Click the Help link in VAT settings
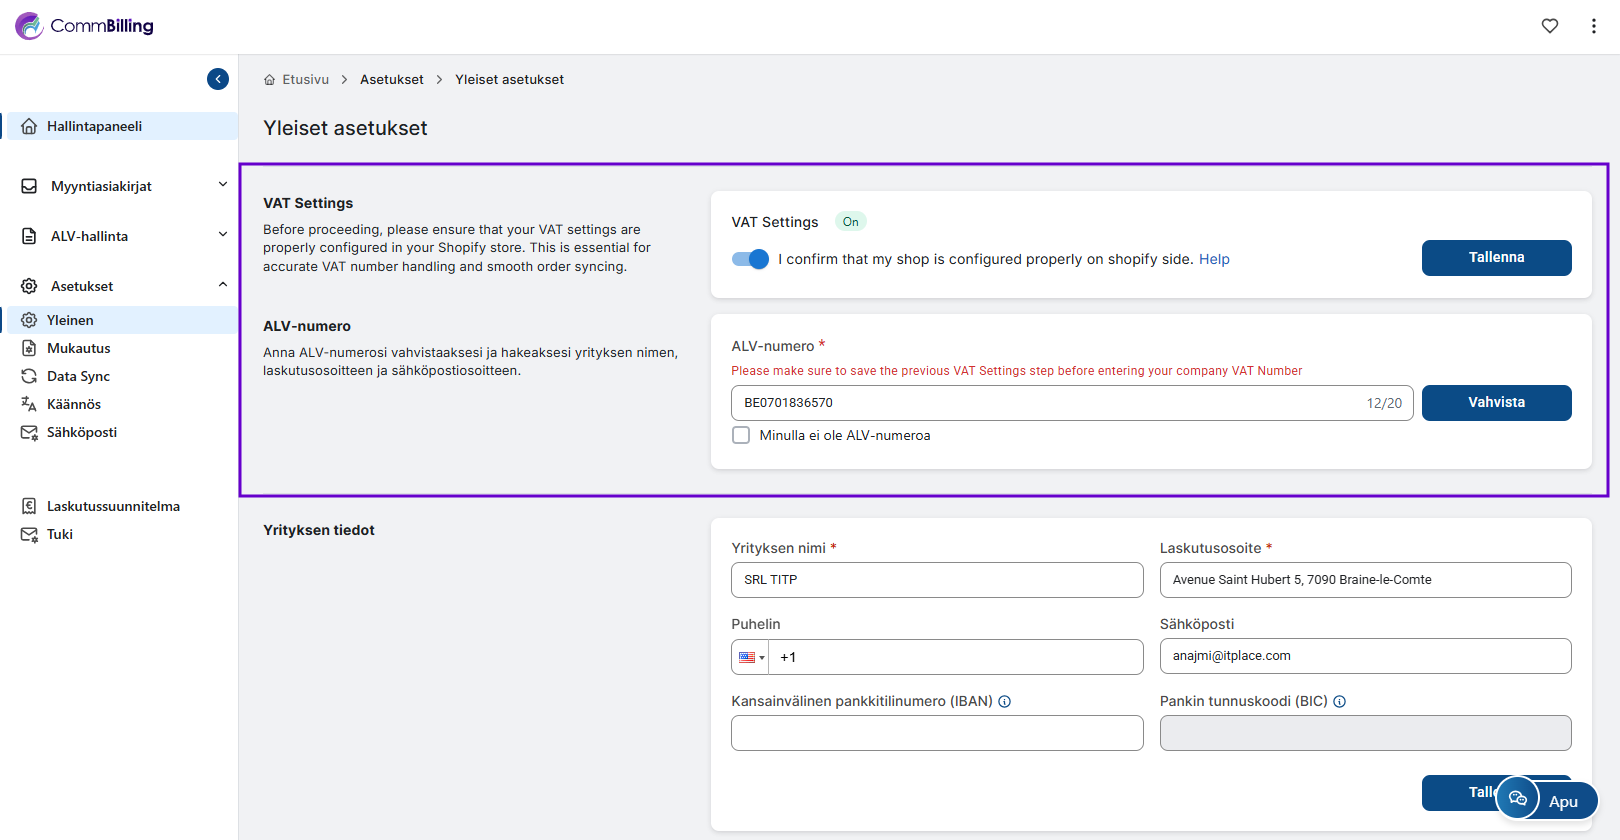 [x=1214, y=259]
